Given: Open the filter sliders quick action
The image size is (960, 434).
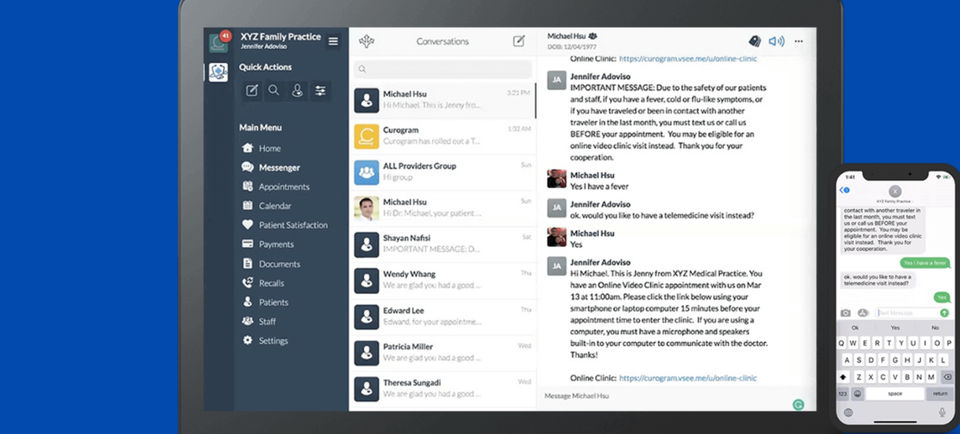Looking at the screenshot, I should coord(320,91).
